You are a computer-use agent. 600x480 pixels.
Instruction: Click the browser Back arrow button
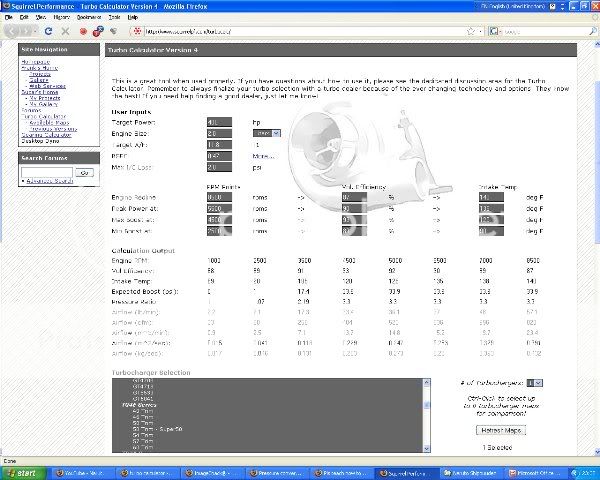pos(11,32)
